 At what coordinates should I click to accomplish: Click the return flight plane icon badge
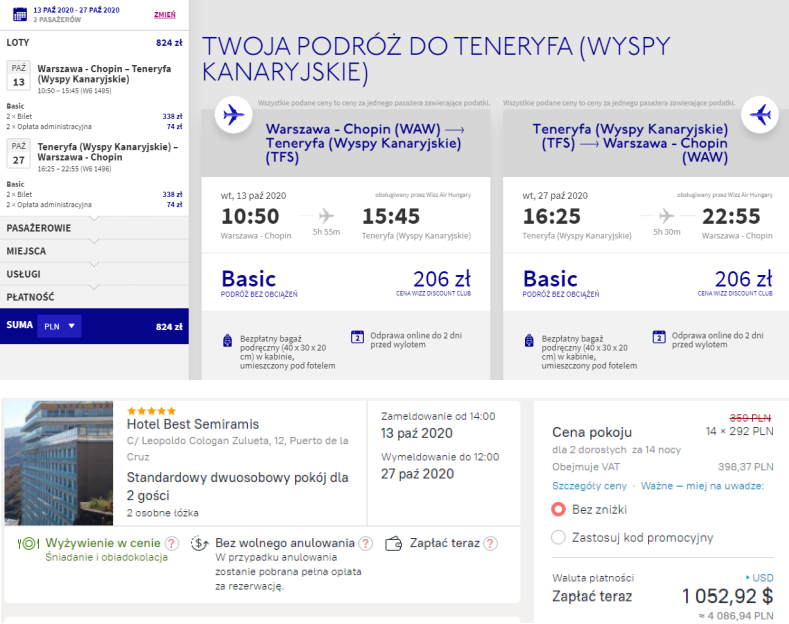pos(760,115)
